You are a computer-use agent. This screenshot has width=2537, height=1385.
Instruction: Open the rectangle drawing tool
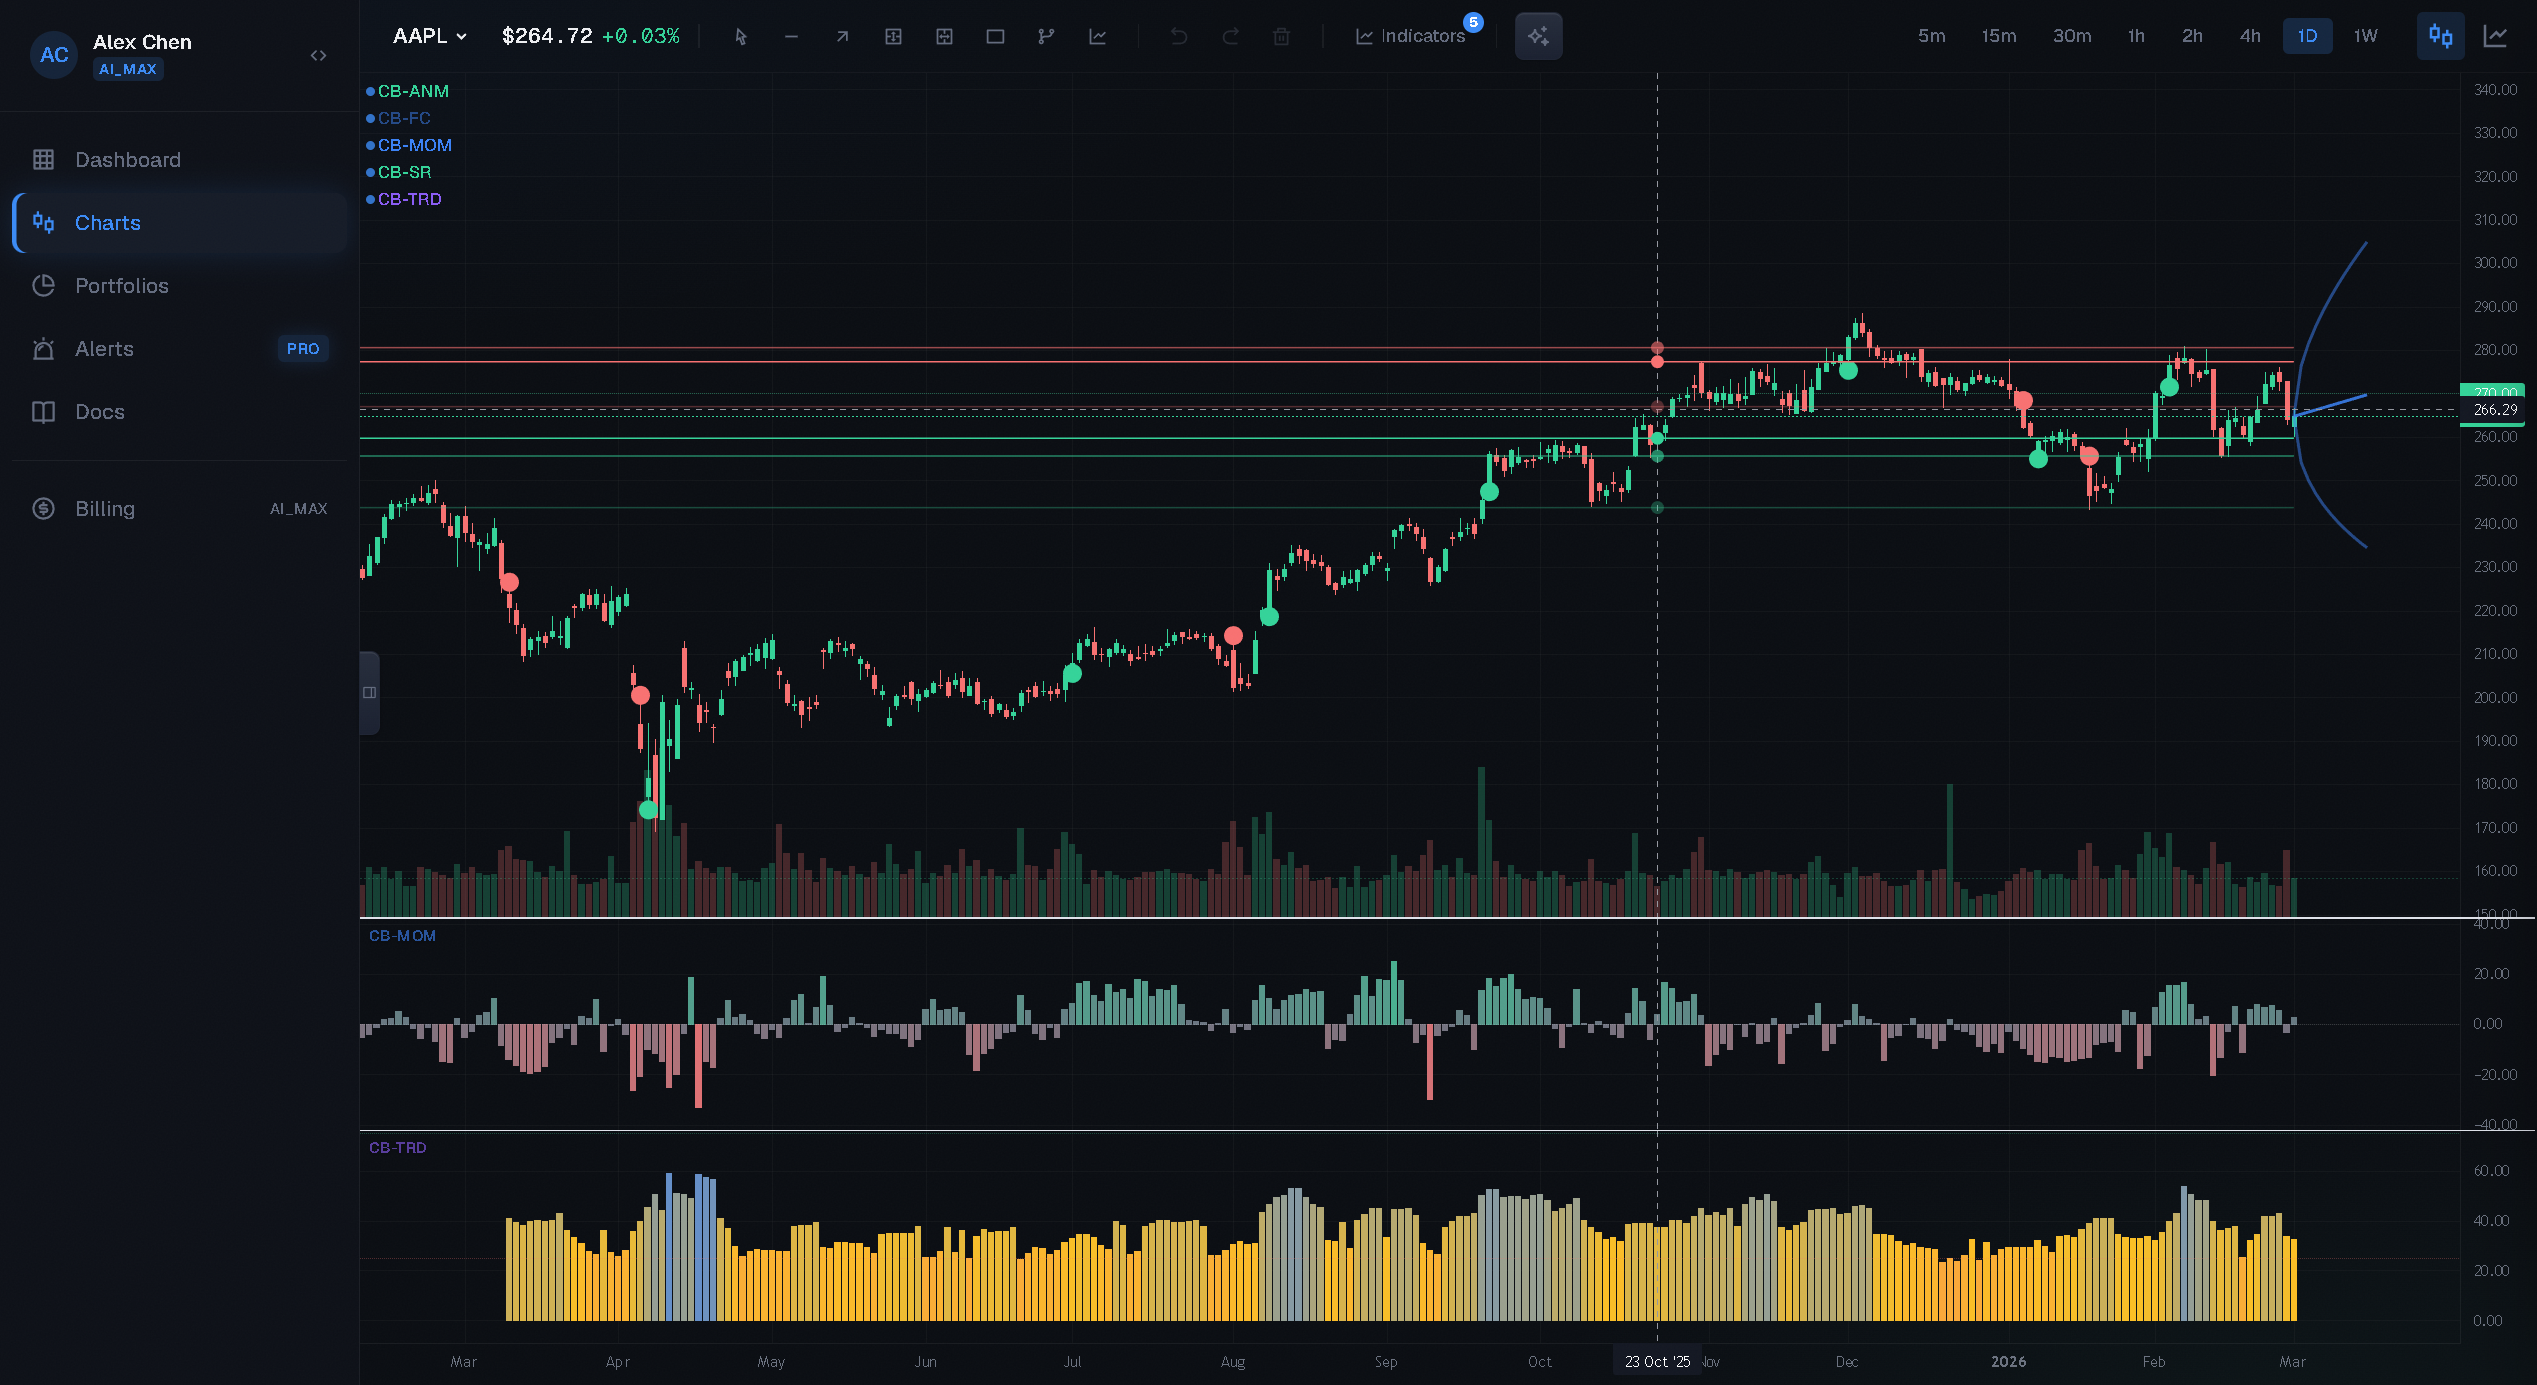tap(995, 36)
